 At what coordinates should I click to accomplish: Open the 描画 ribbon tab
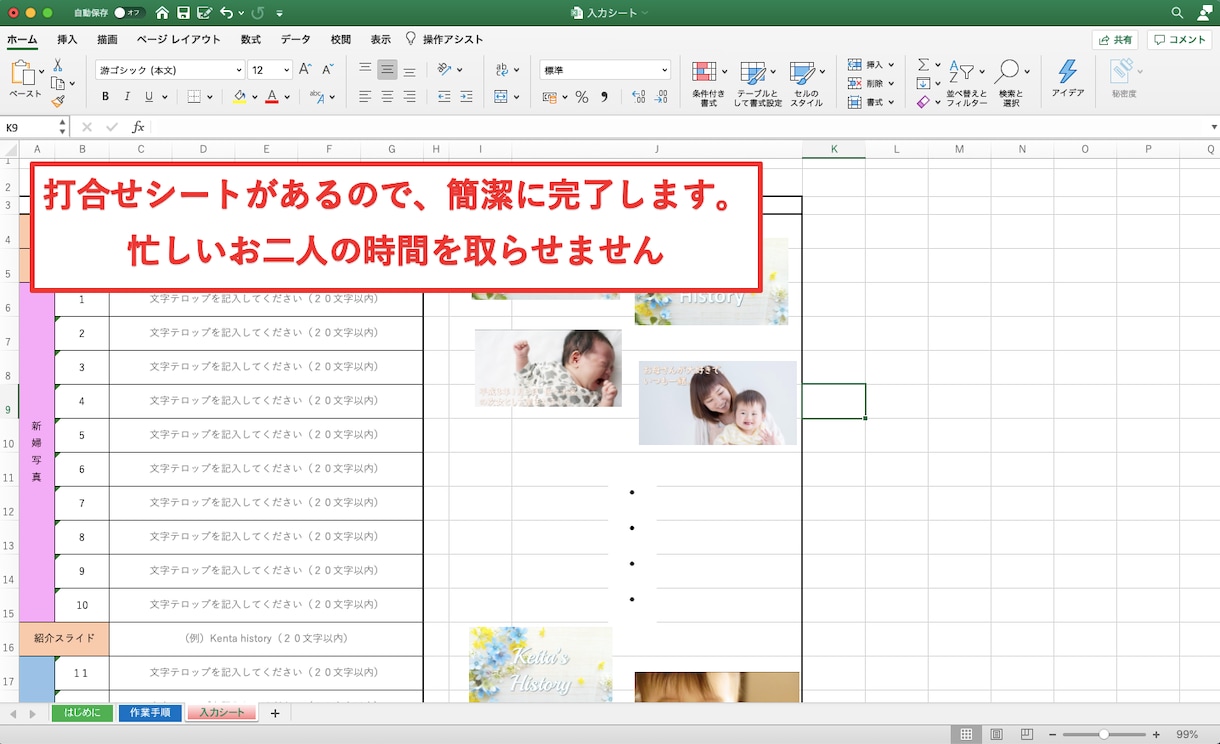[x=107, y=40]
